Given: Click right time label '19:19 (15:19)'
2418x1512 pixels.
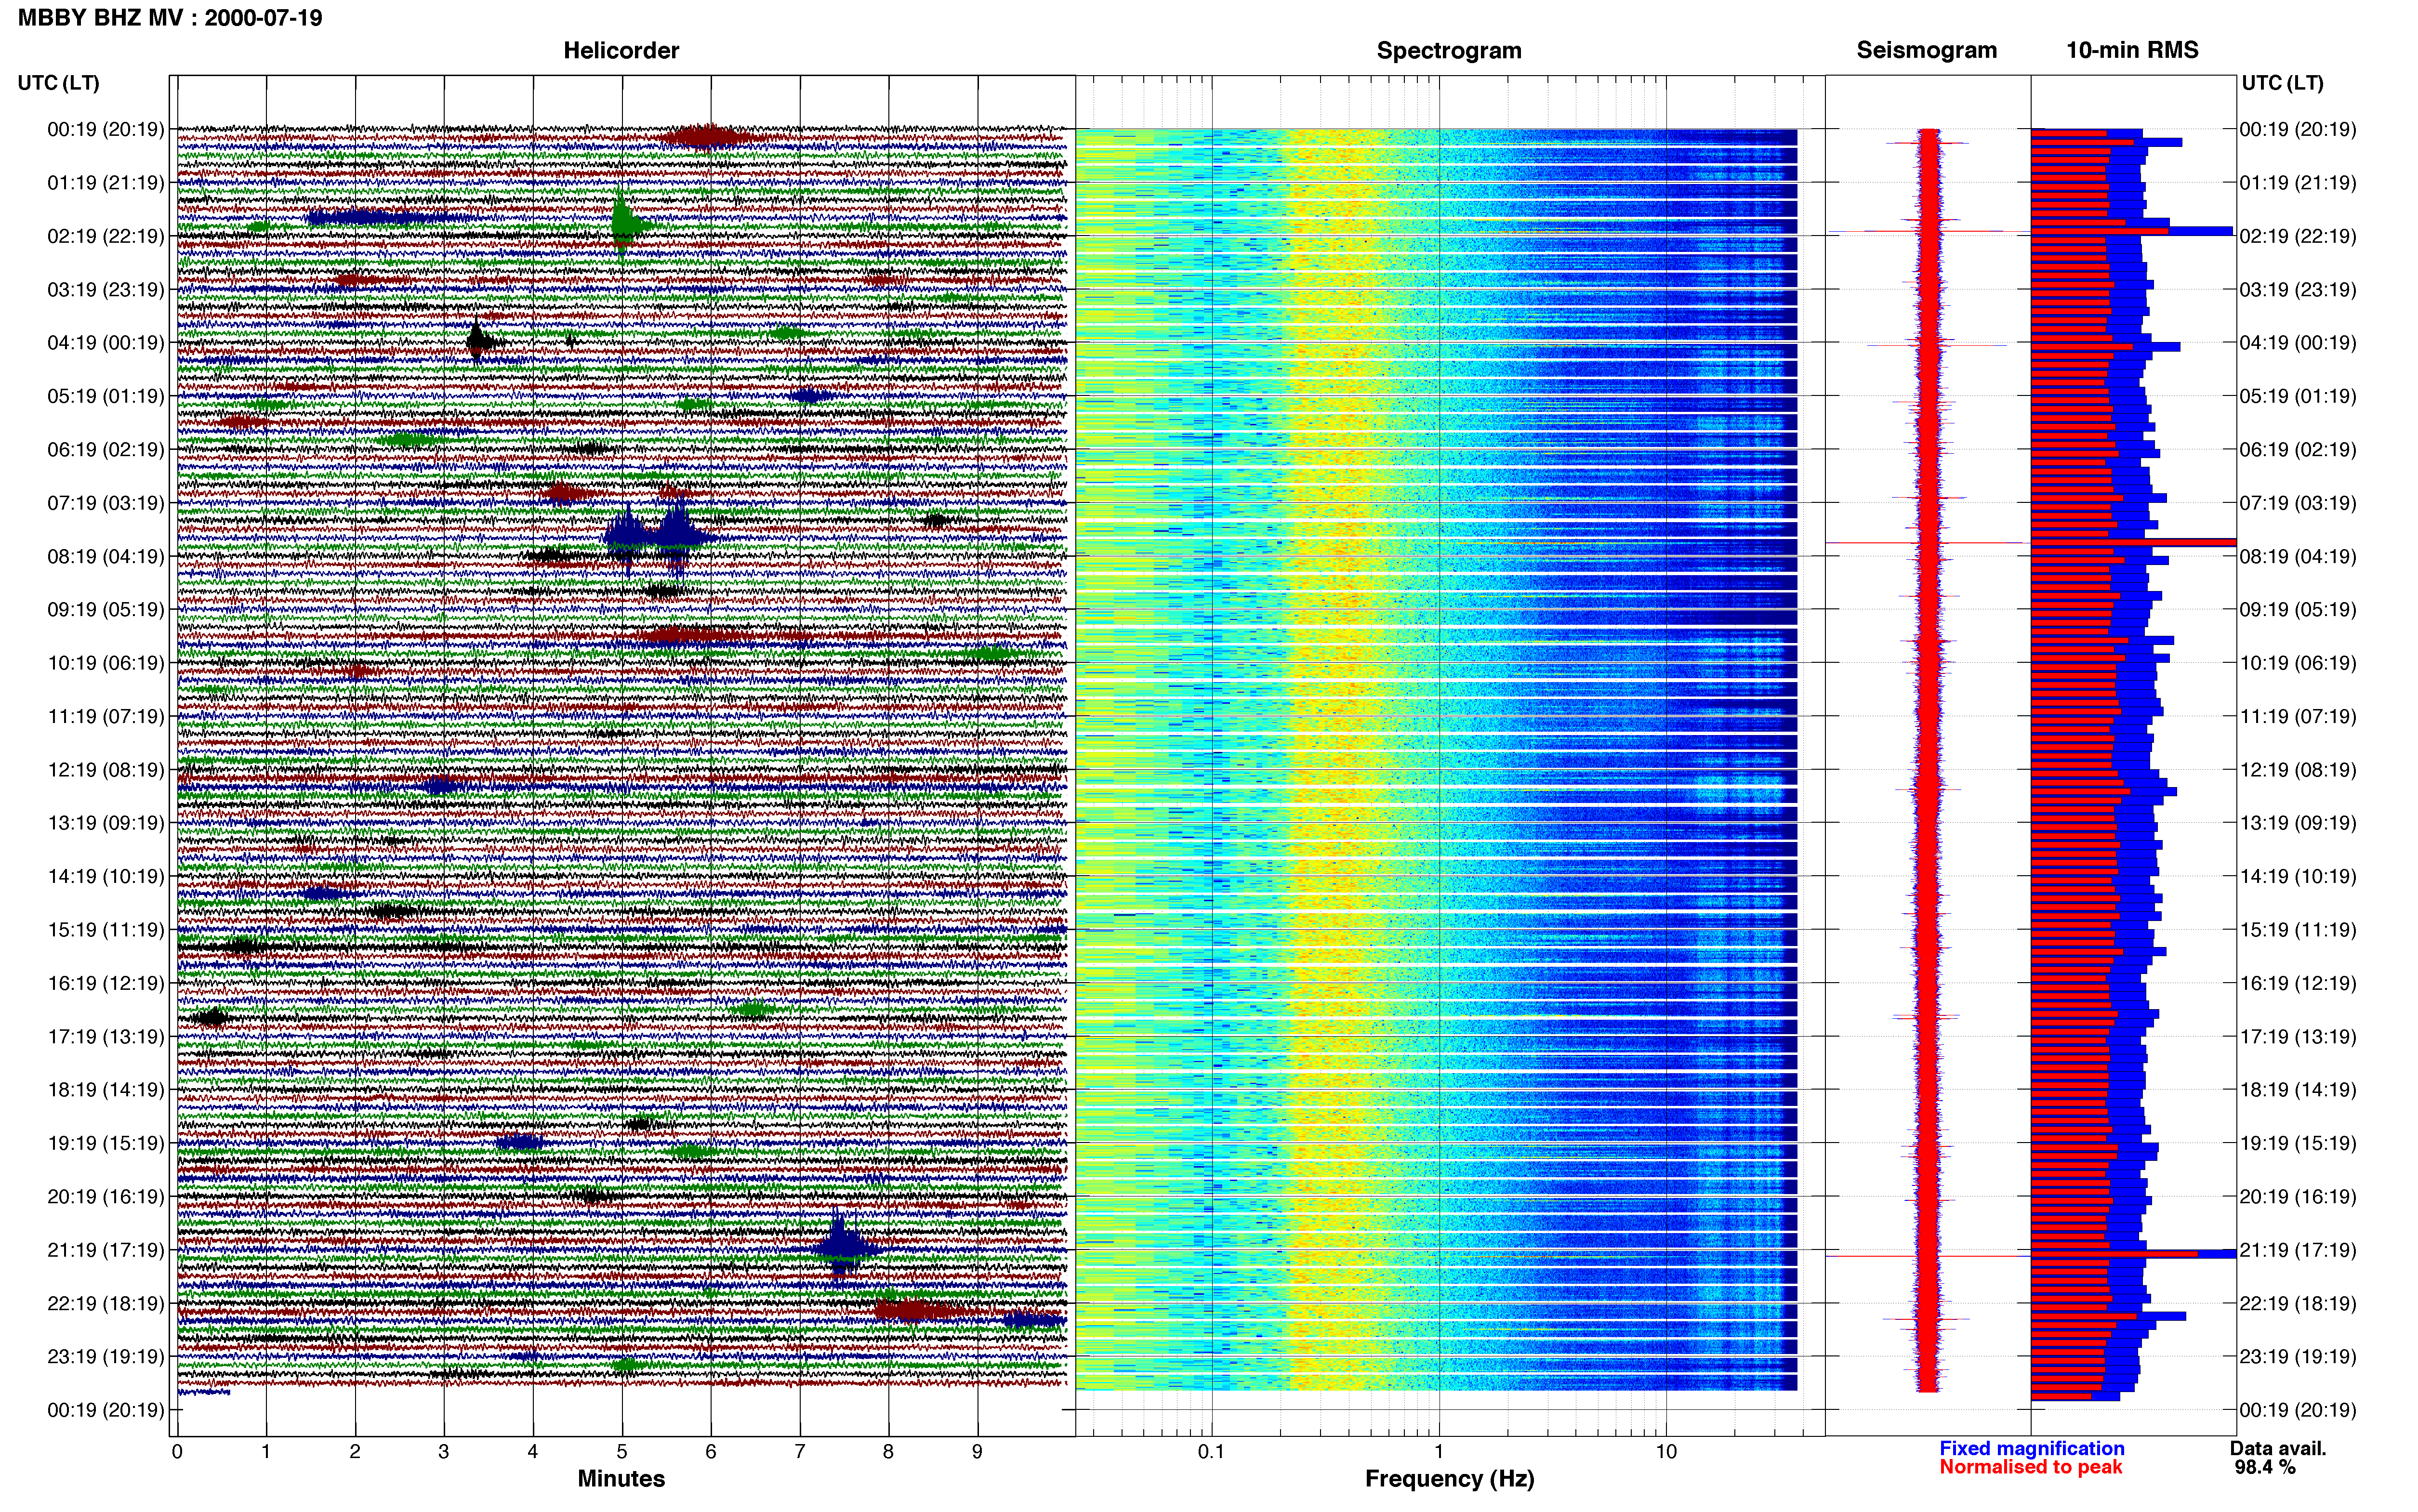Looking at the screenshot, I should [2298, 1143].
